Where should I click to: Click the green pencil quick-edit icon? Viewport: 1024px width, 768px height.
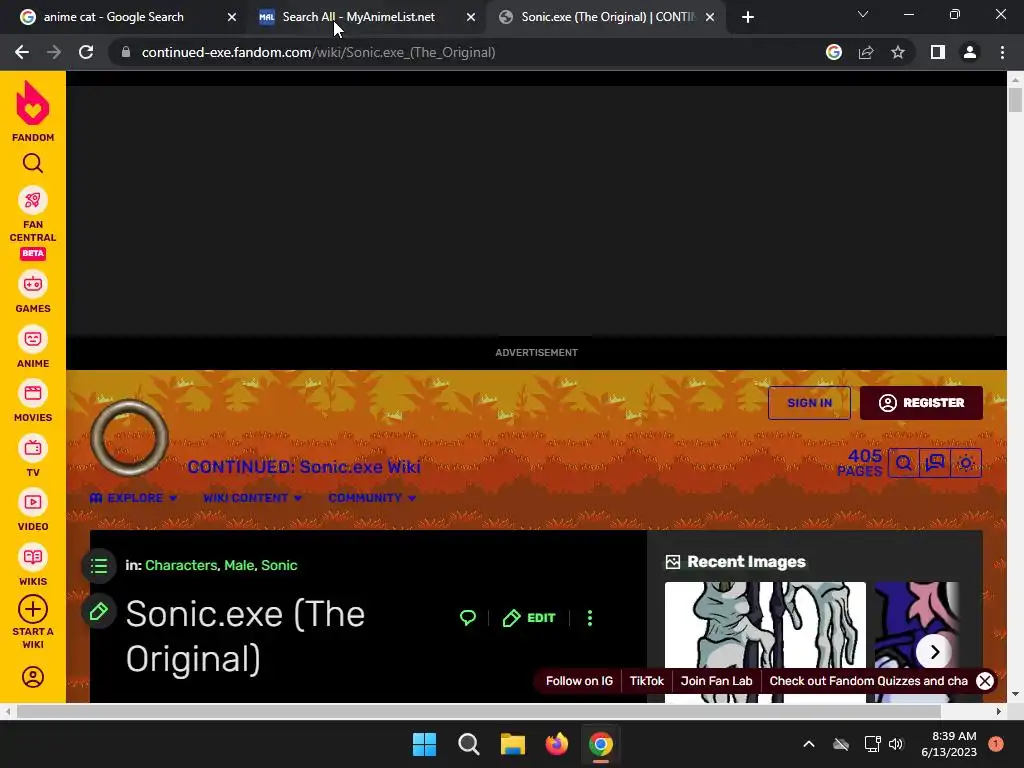click(99, 612)
